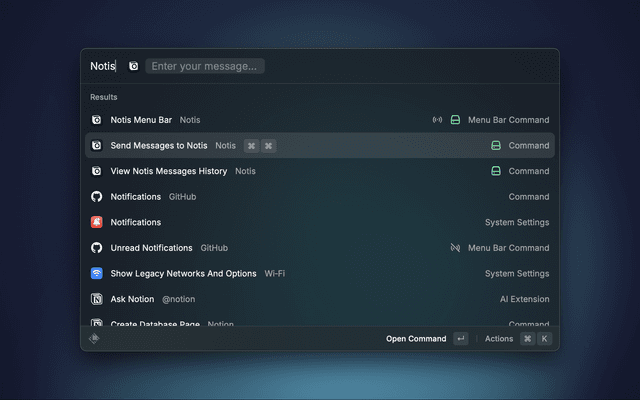
Task: Focus the Enter your message field
Action: tap(205, 66)
